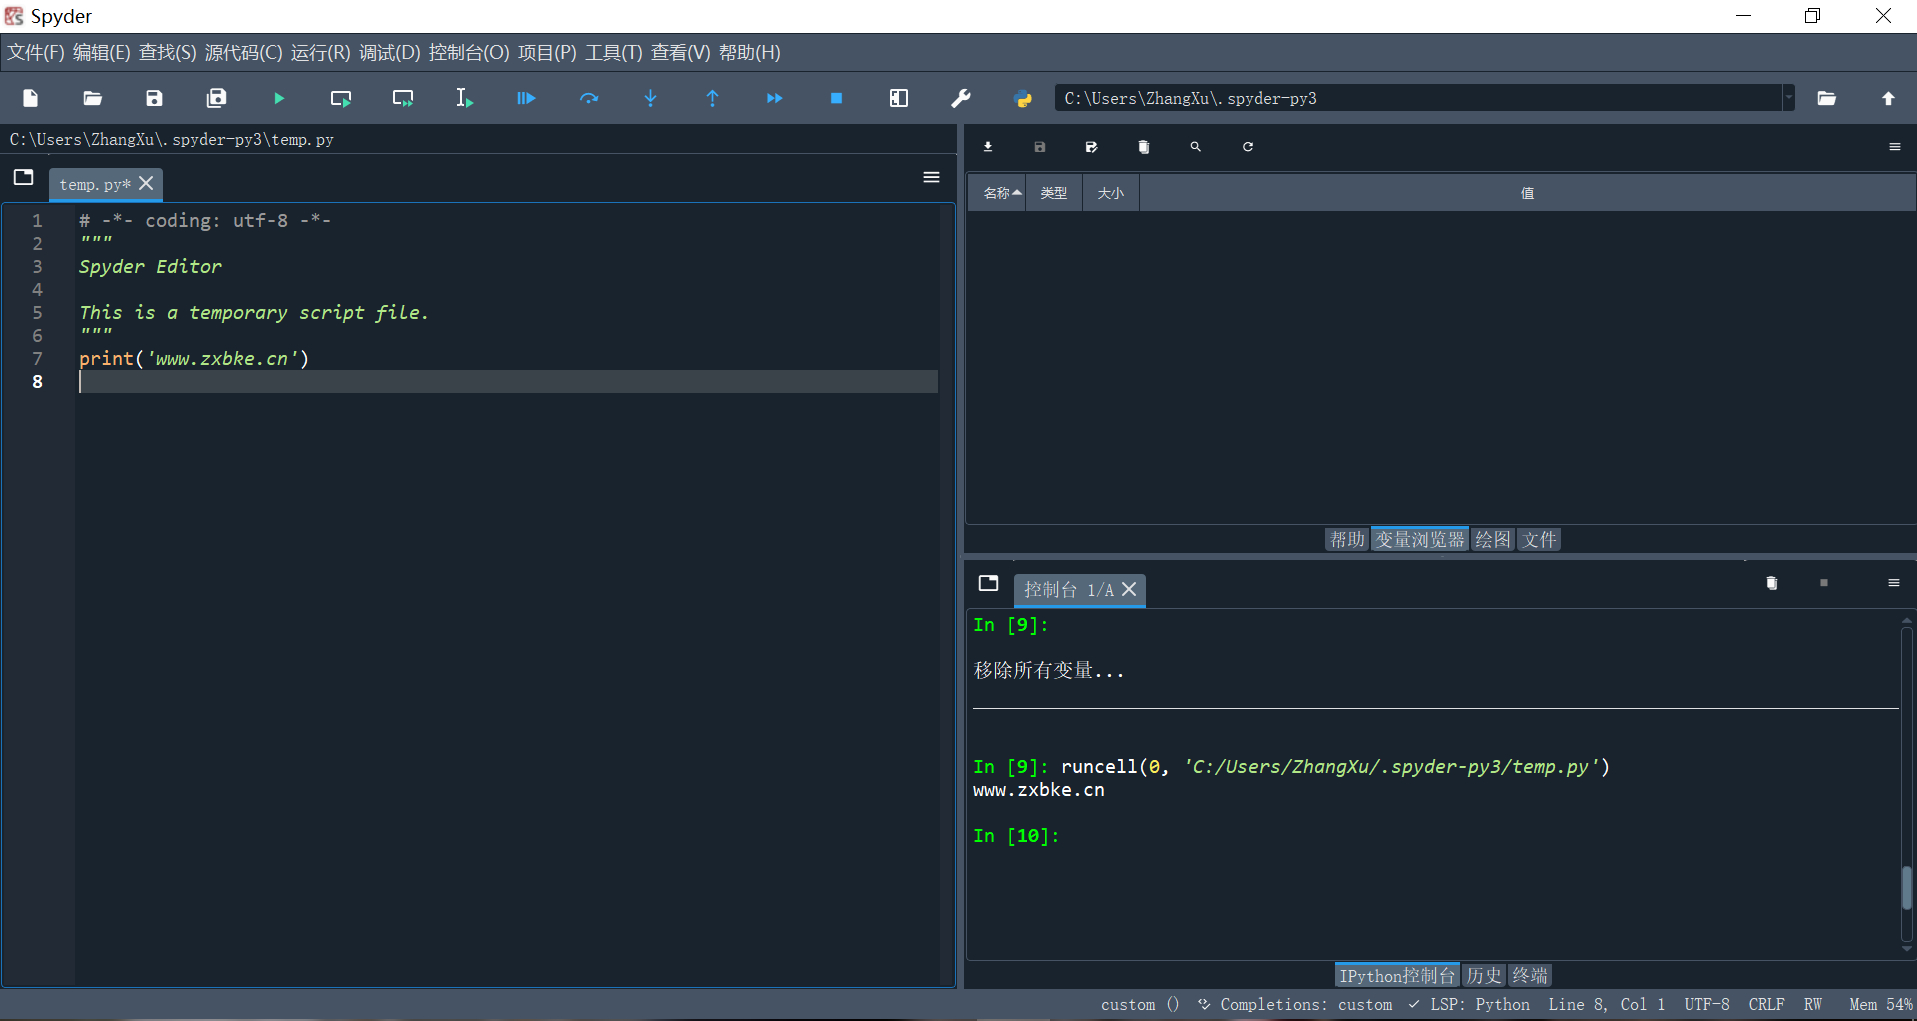Screen dimensions: 1917x1021
Task: Refresh the variable explorer
Action: [x=1247, y=146]
